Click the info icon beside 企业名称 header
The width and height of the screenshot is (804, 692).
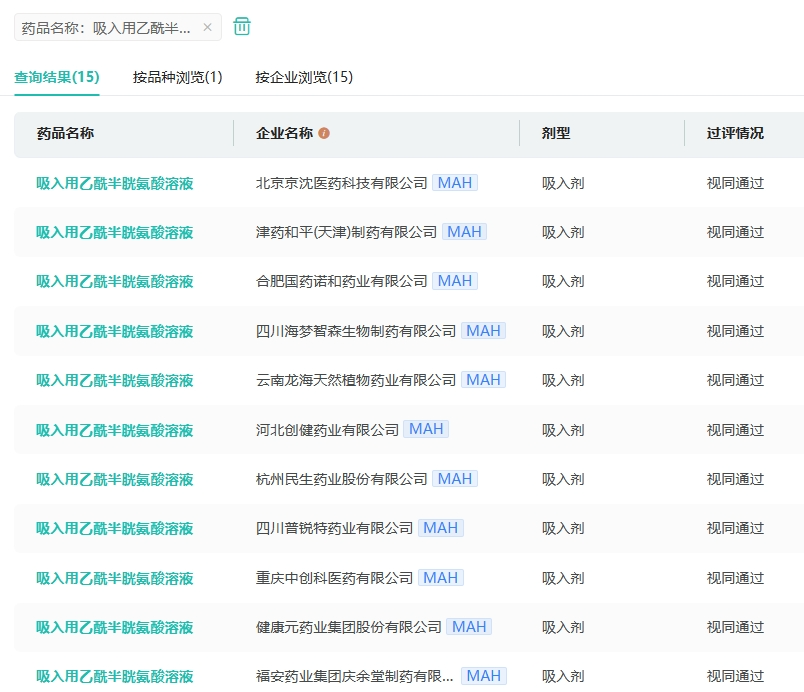coord(324,134)
